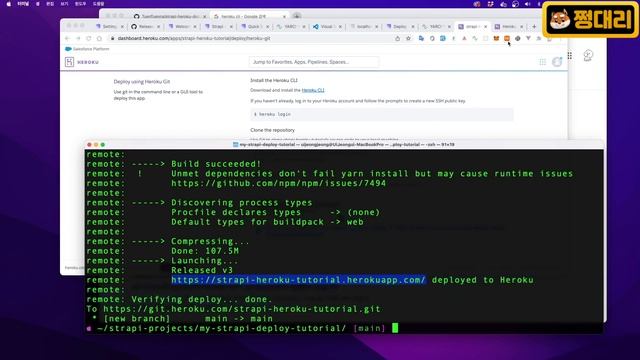Select the heroku cli Google tab in the rear window

249,16
